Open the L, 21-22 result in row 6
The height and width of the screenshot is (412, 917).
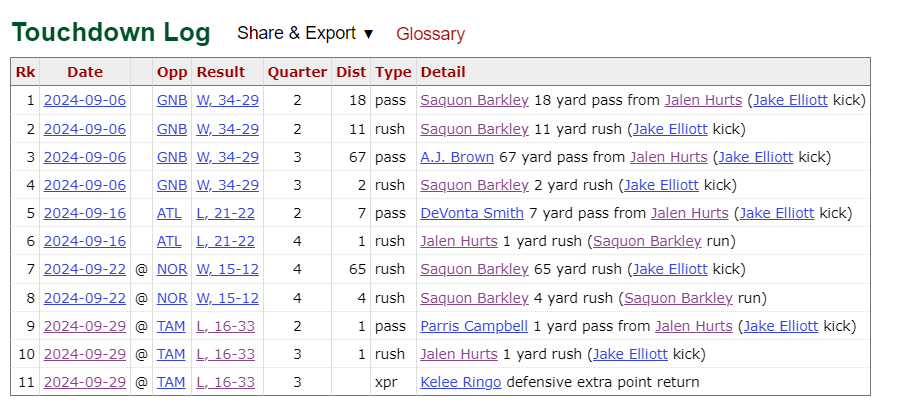(226, 241)
